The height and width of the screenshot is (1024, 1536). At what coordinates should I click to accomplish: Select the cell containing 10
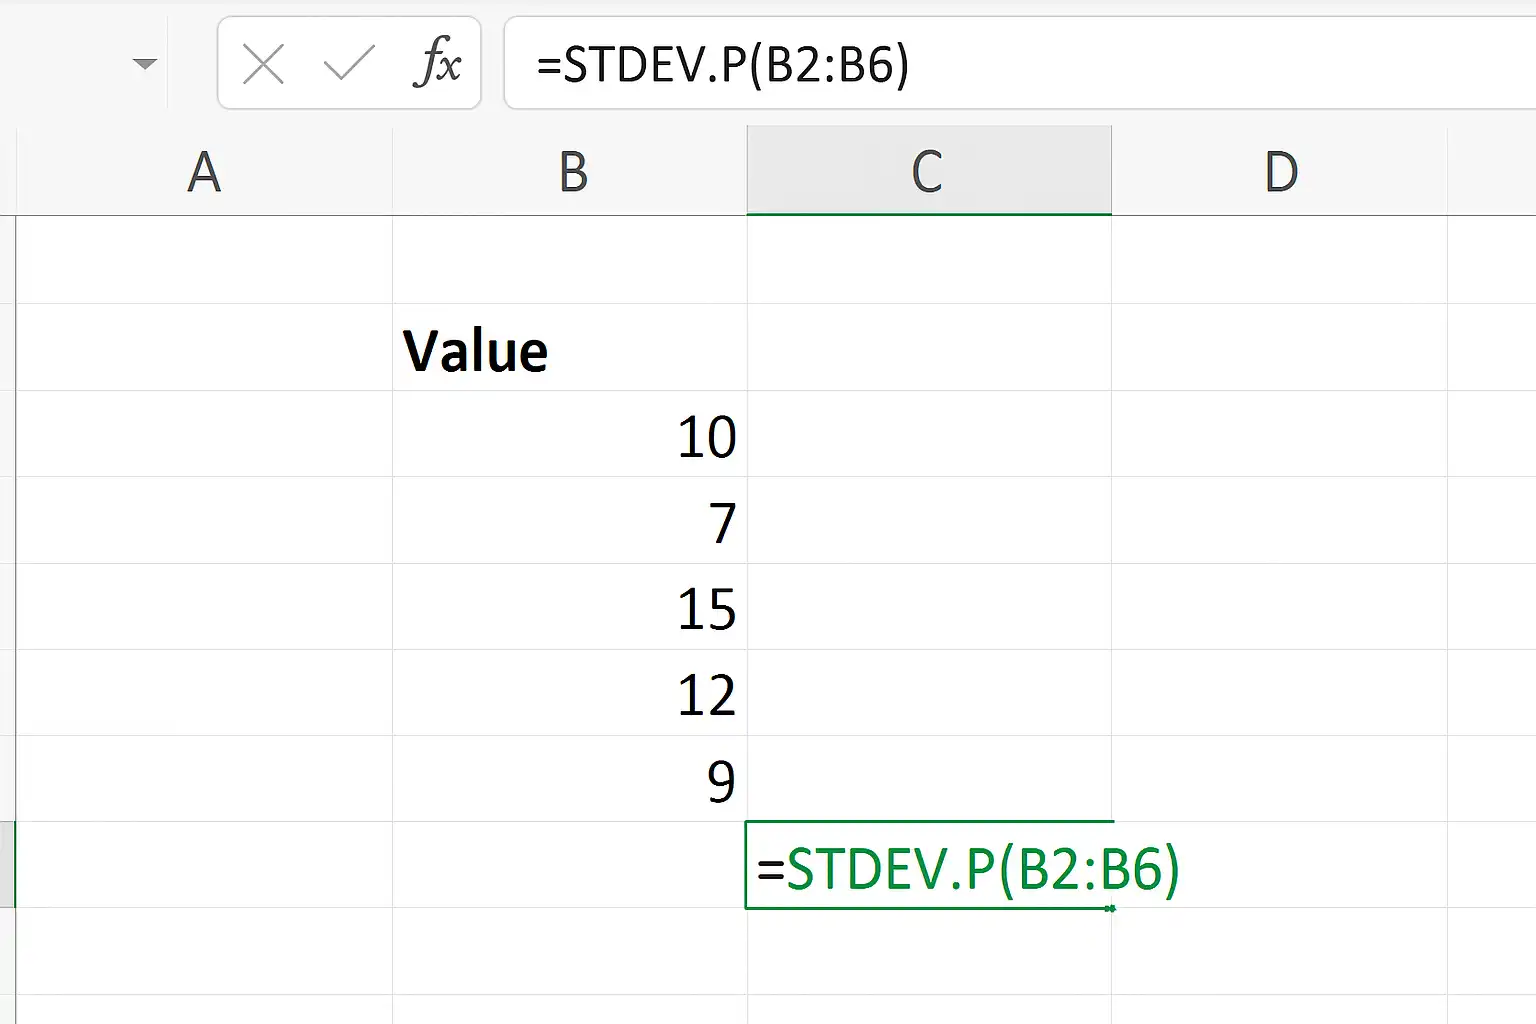pyautogui.click(x=570, y=434)
